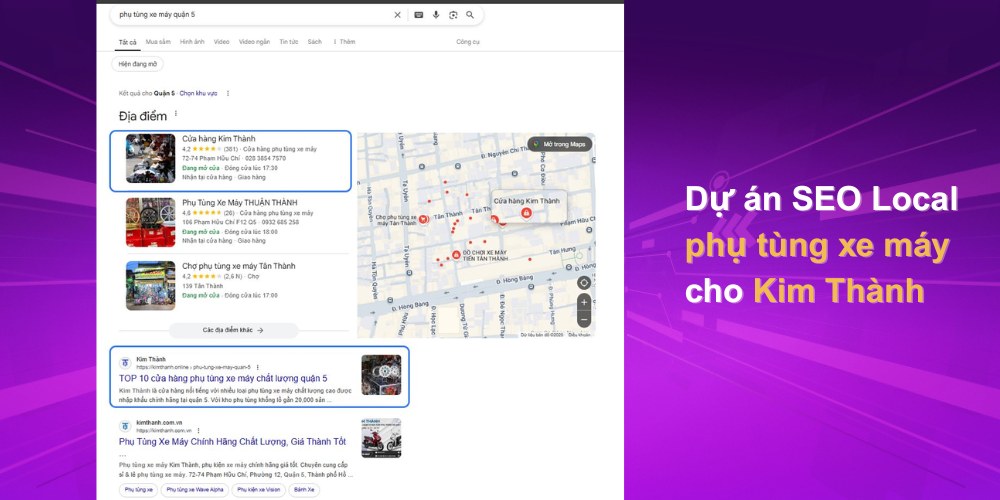Click kimthanh.com.vn result image thumbnail

point(381,438)
